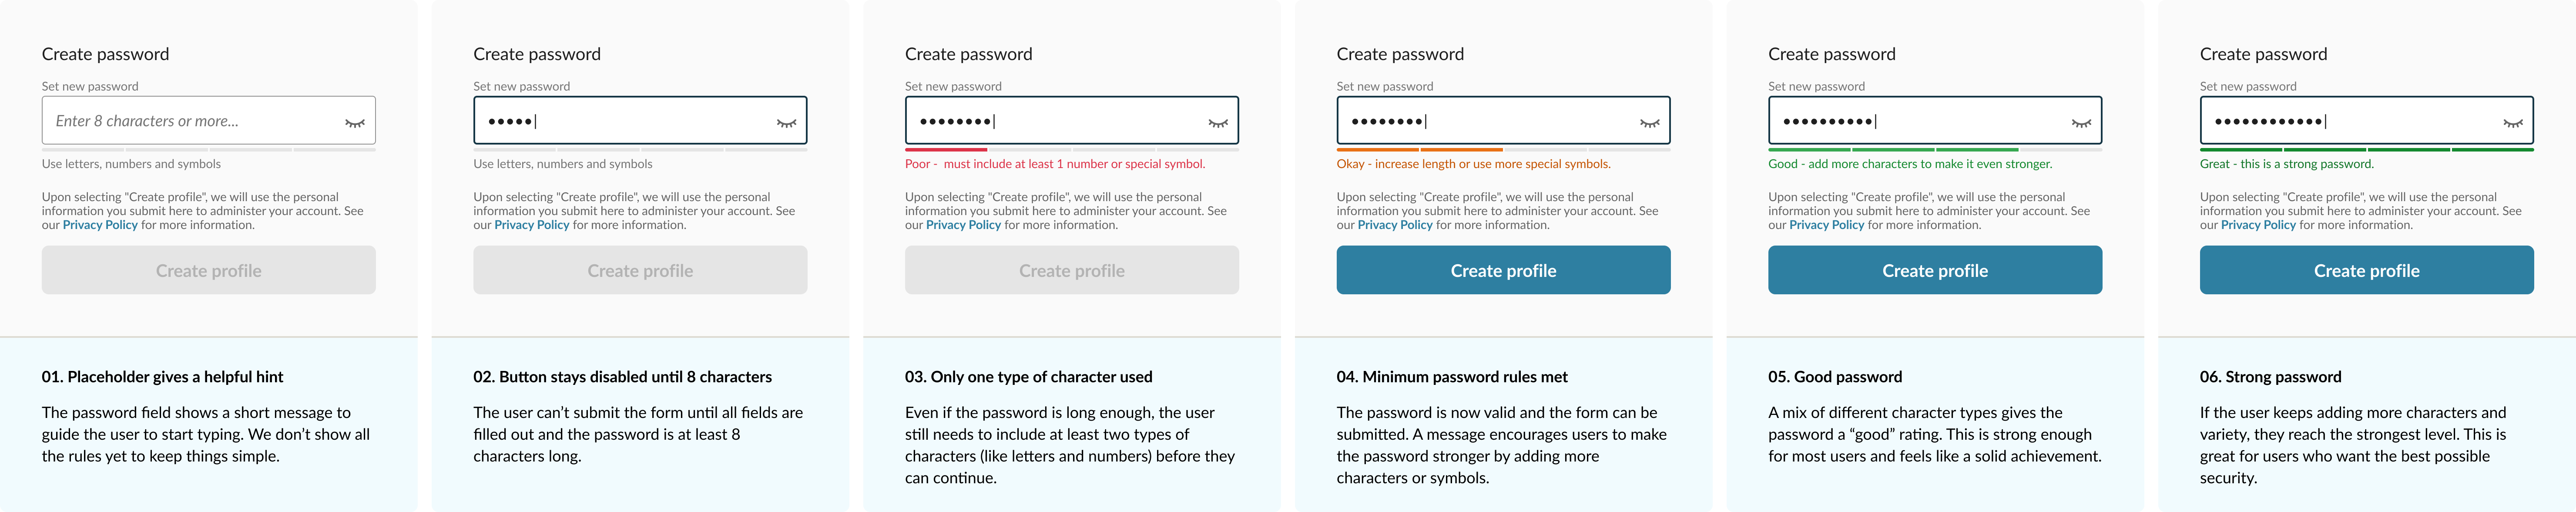2576x512 pixels.
Task: Click the eye icon in Great-rated password field
Action: pos(2513,123)
